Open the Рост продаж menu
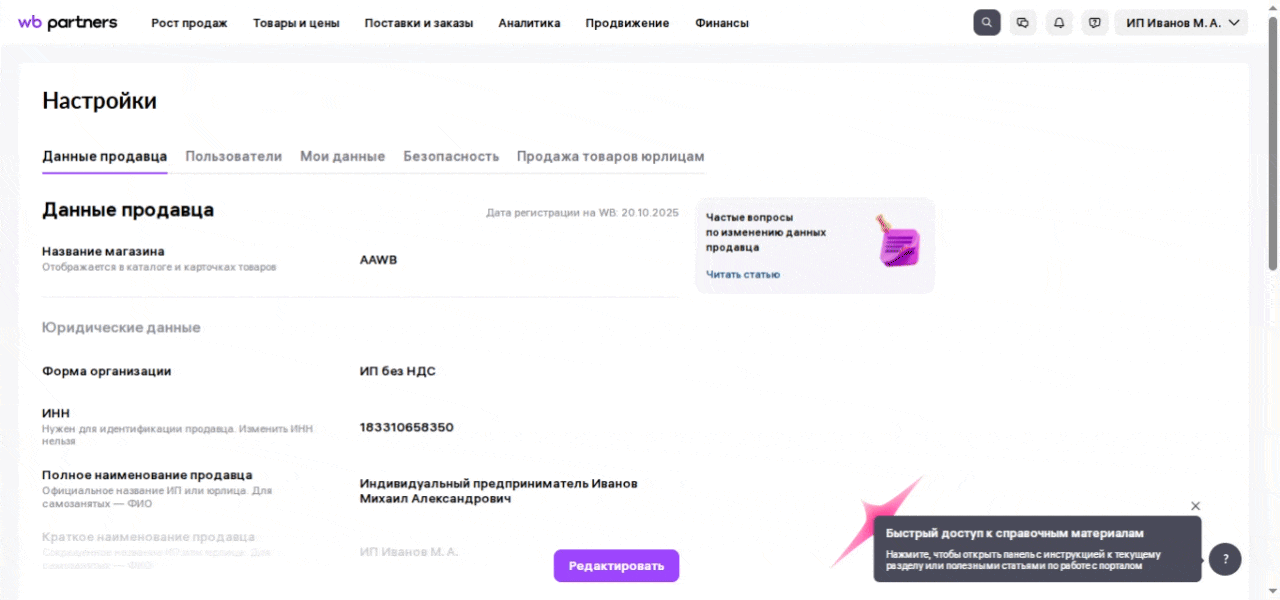1280x600 pixels. (190, 23)
